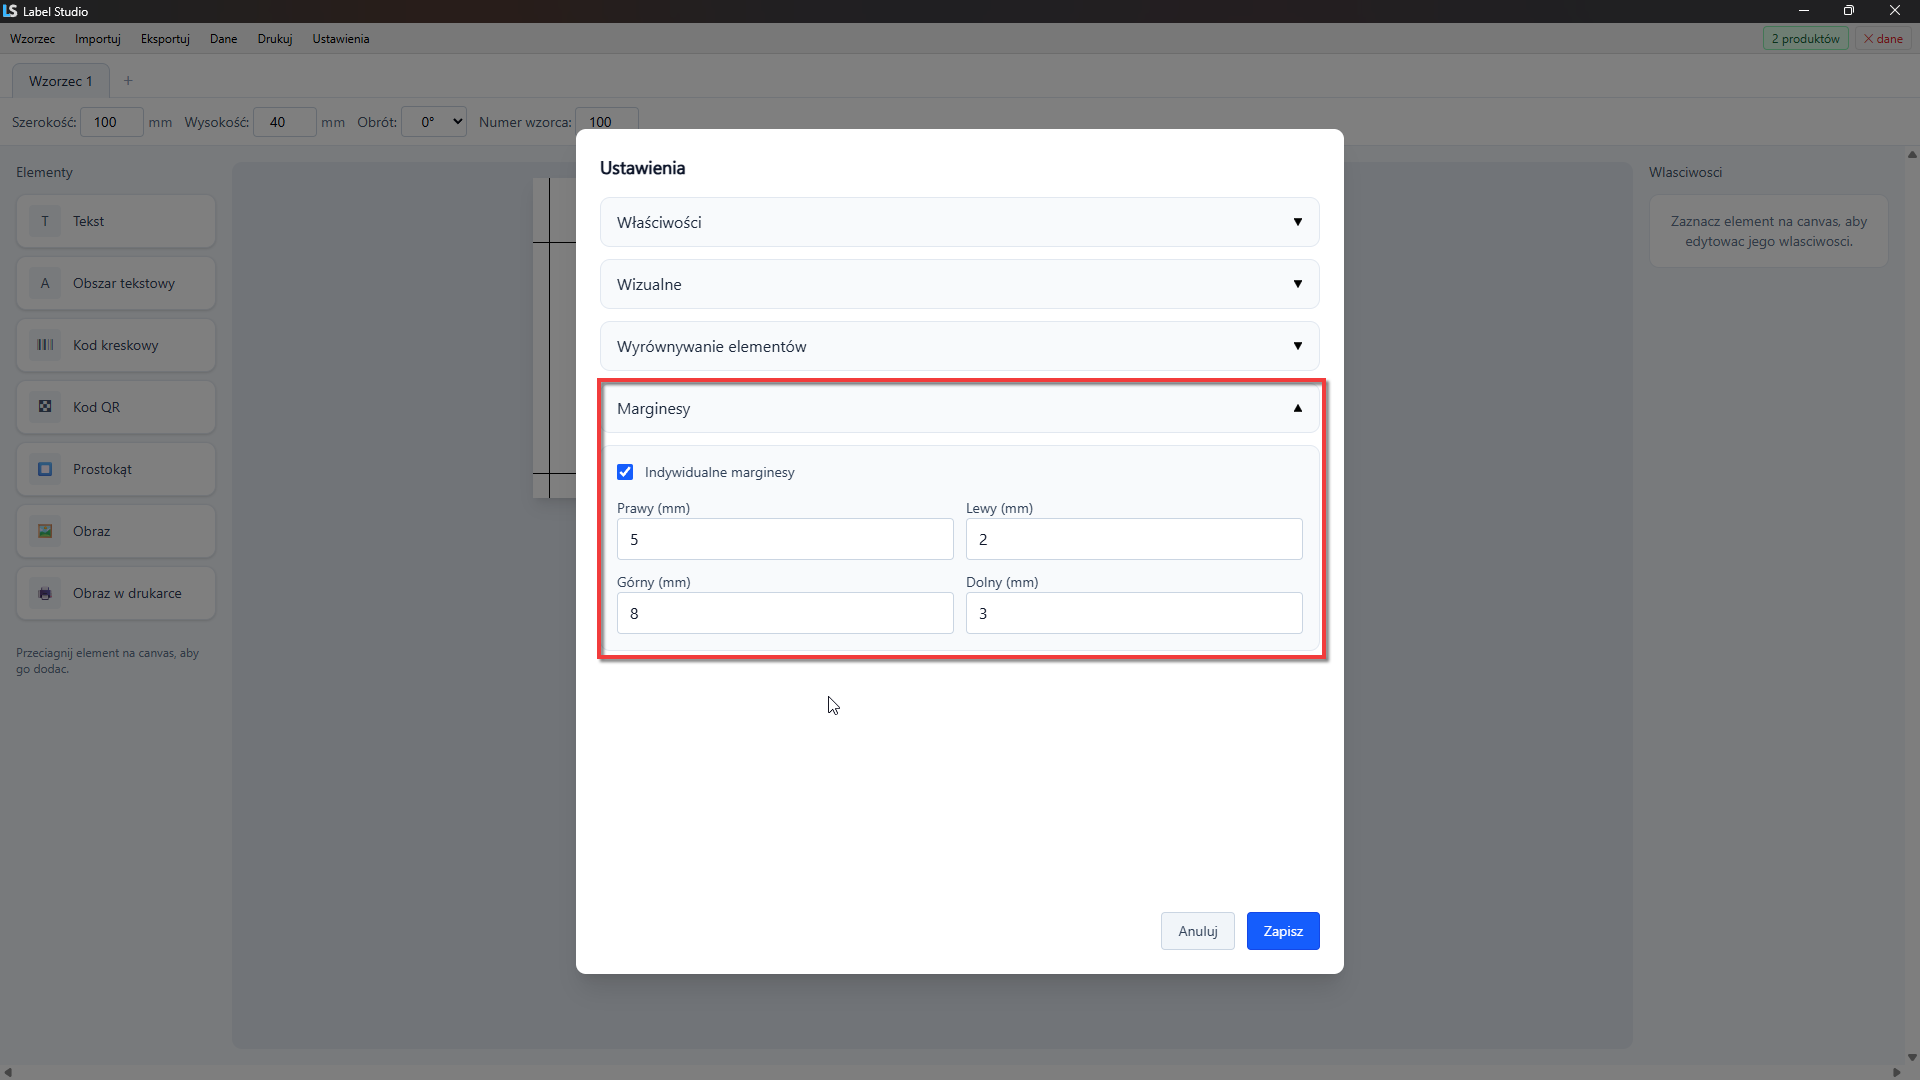Open the Obrót rotation dropdown
The height and width of the screenshot is (1080, 1920).
[x=434, y=122]
